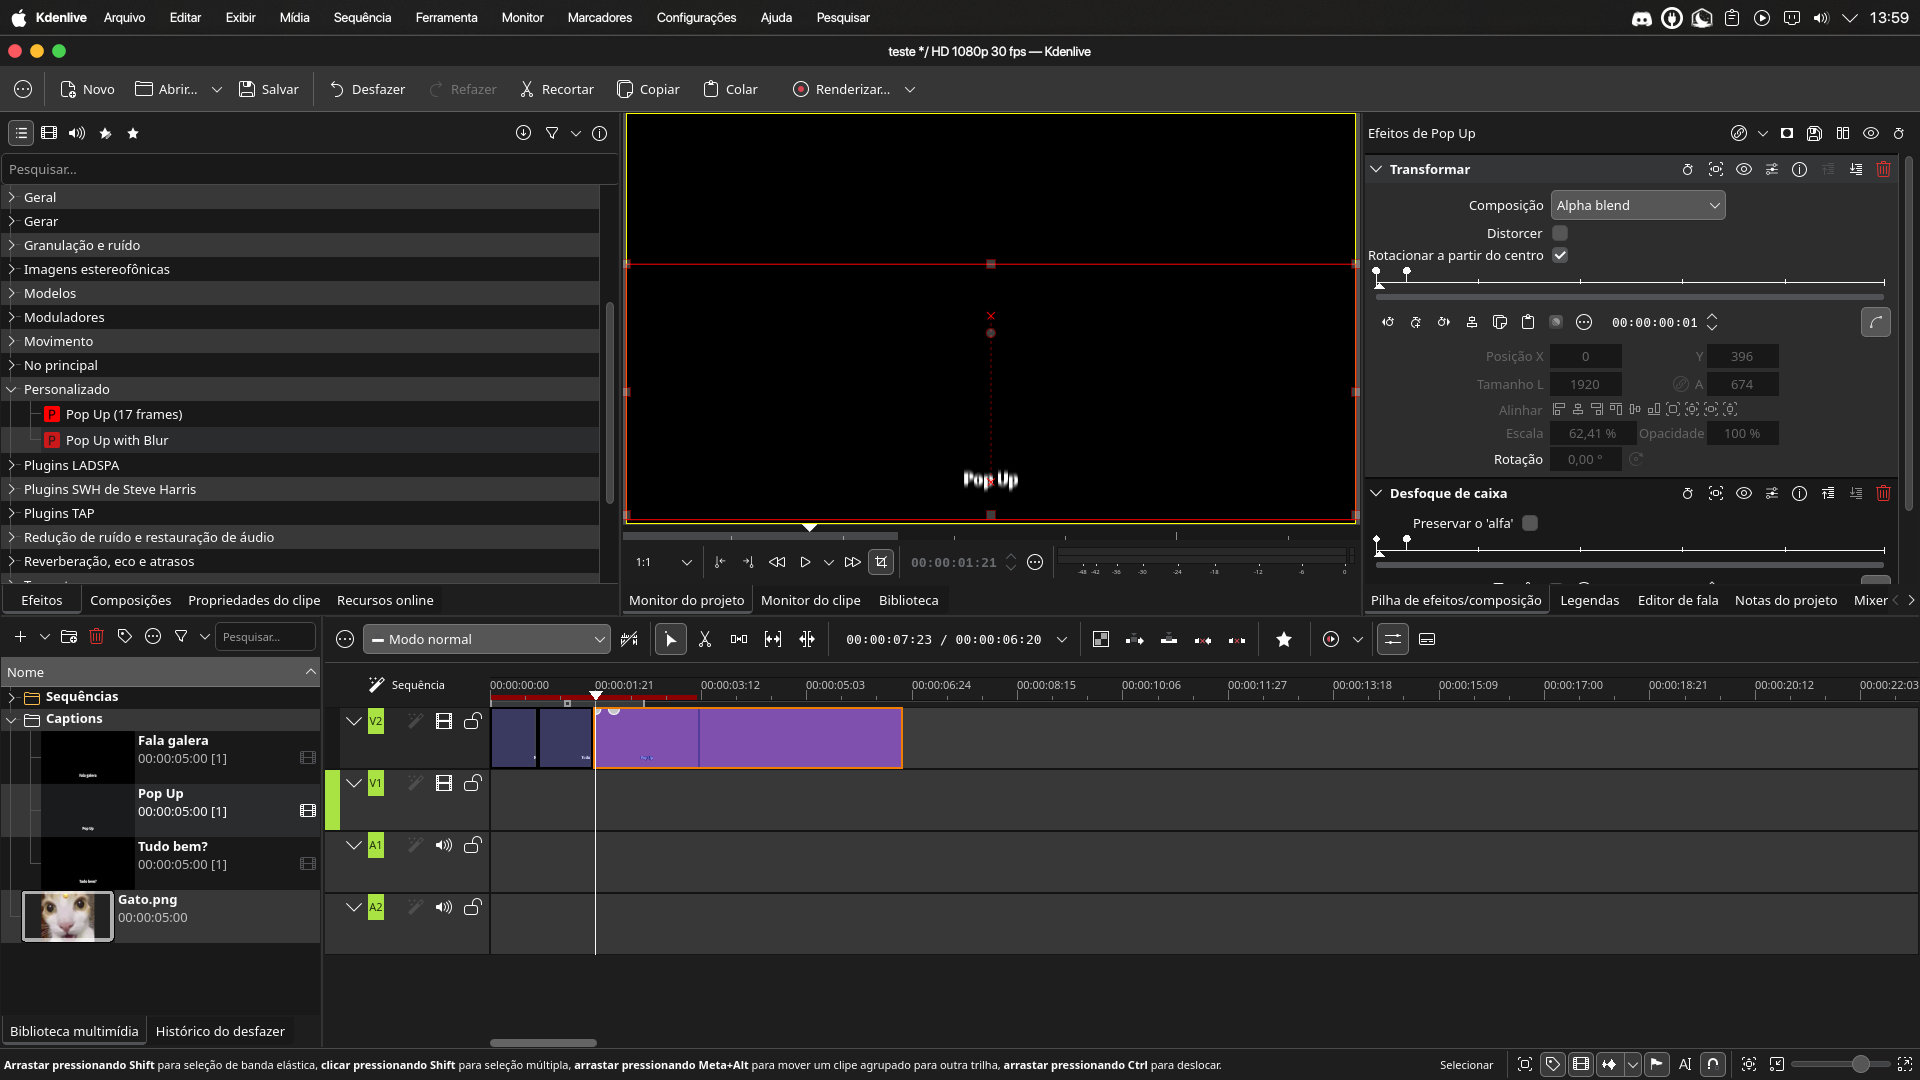The image size is (1920, 1080).
Task: Mute audio track A1
Action: [x=444, y=845]
